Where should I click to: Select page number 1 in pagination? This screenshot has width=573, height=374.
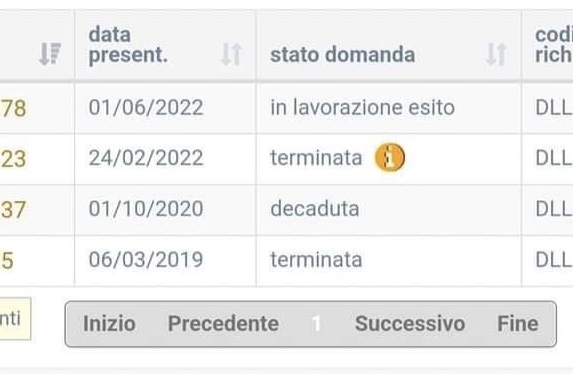(x=316, y=324)
